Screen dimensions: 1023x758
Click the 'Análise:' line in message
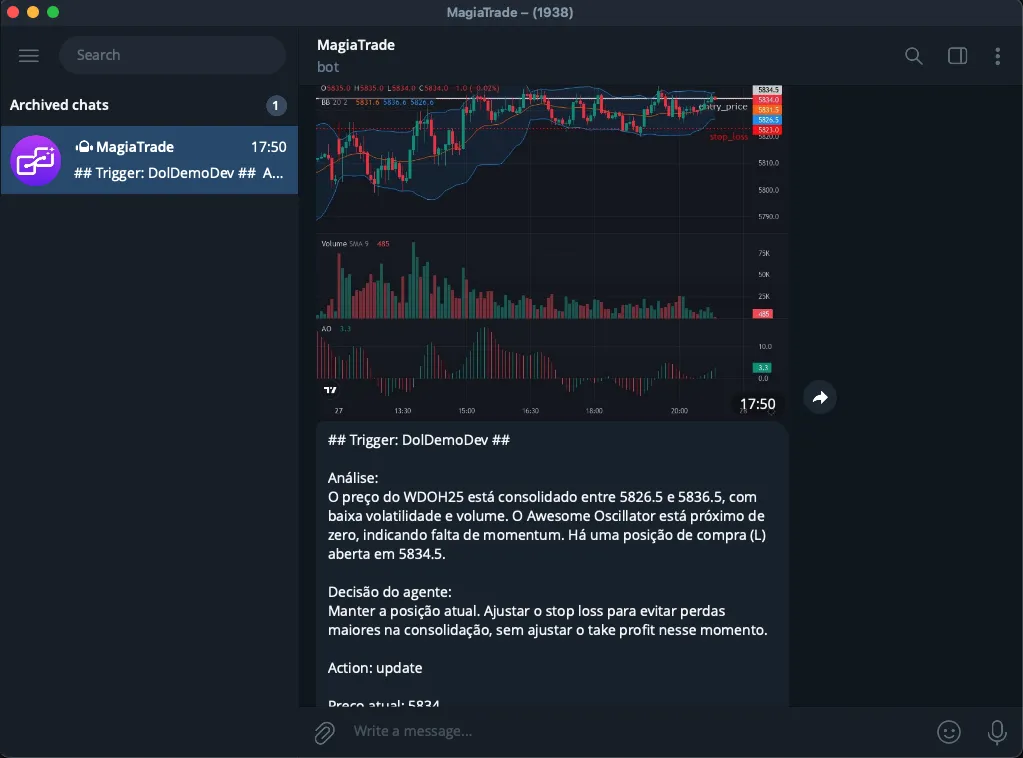click(353, 478)
